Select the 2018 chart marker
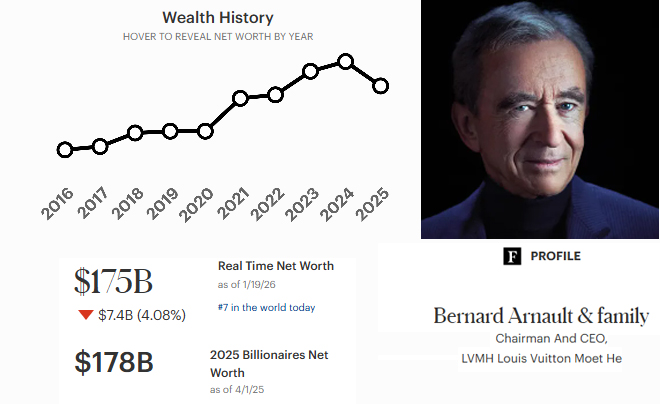The height and width of the screenshot is (404, 660). pyautogui.click(x=135, y=133)
